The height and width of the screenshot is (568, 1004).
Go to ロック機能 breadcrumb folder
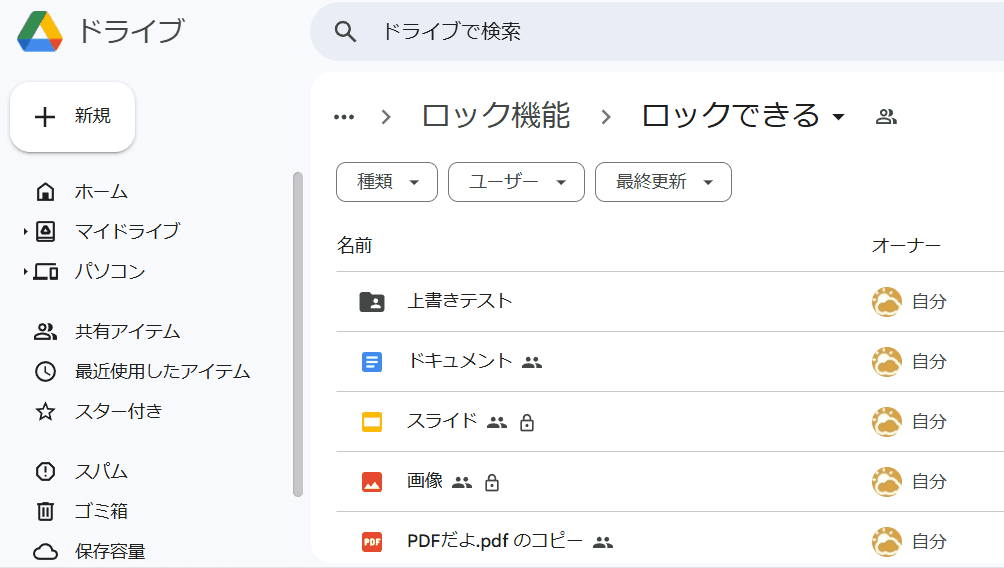[496, 116]
